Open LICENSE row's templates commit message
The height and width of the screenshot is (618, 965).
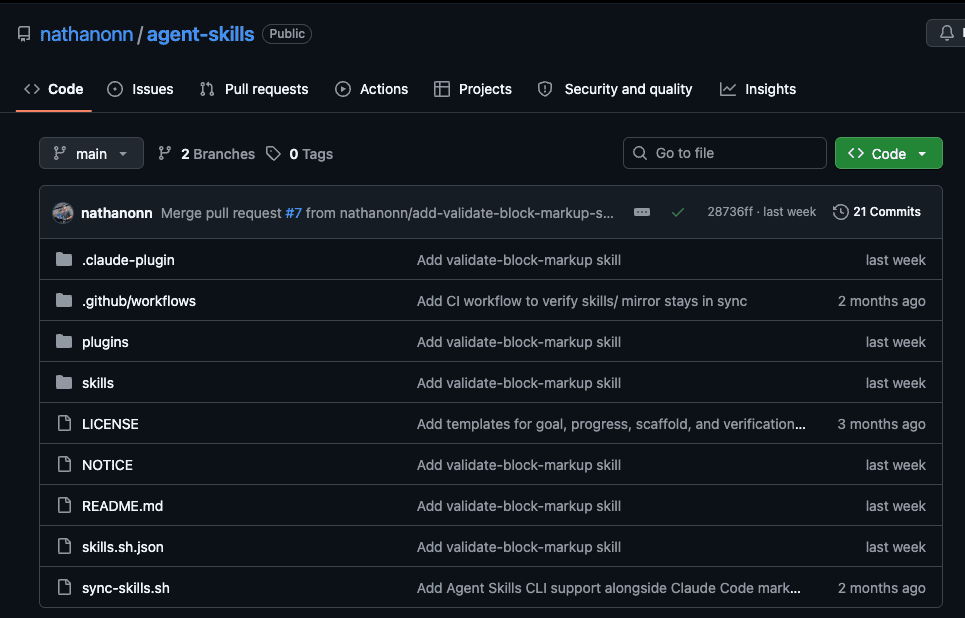(x=611, y=424)
